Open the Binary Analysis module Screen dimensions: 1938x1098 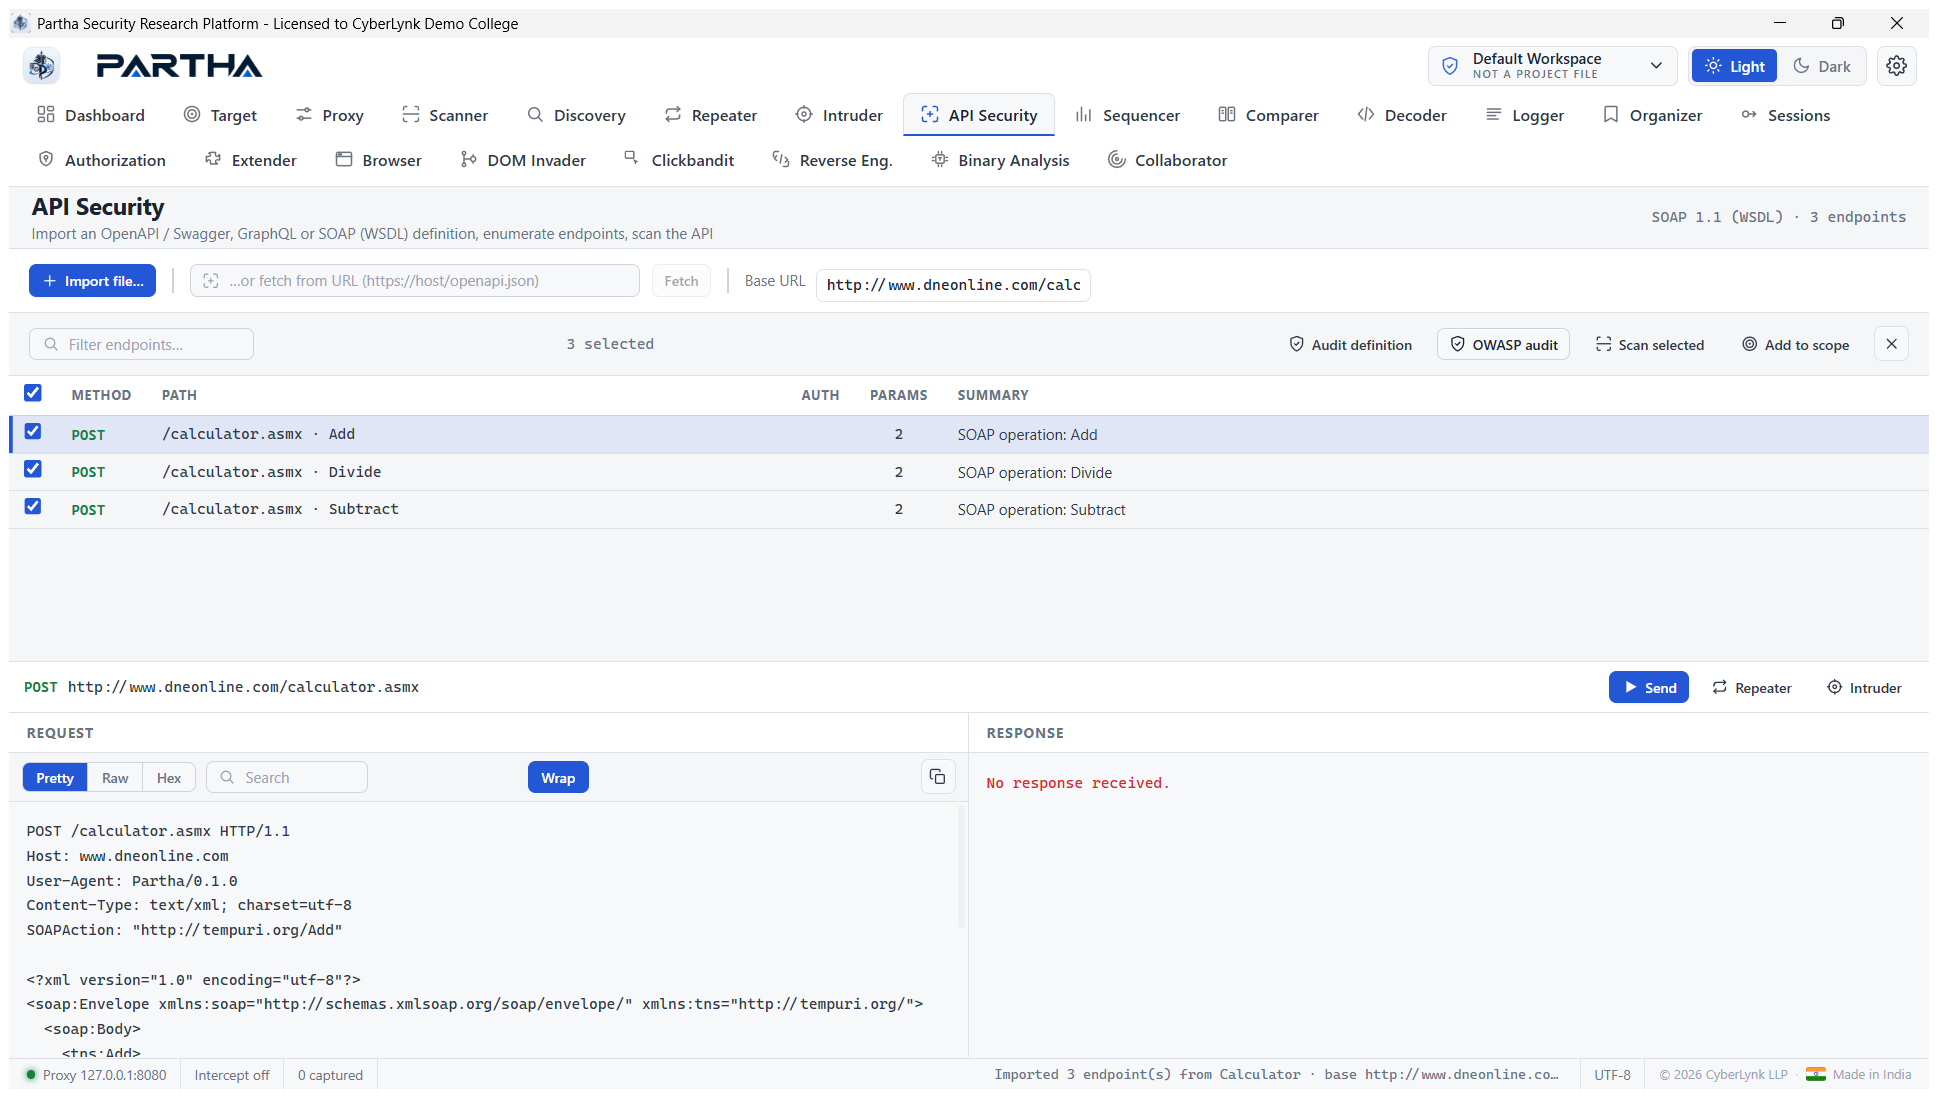[1000, 160]
